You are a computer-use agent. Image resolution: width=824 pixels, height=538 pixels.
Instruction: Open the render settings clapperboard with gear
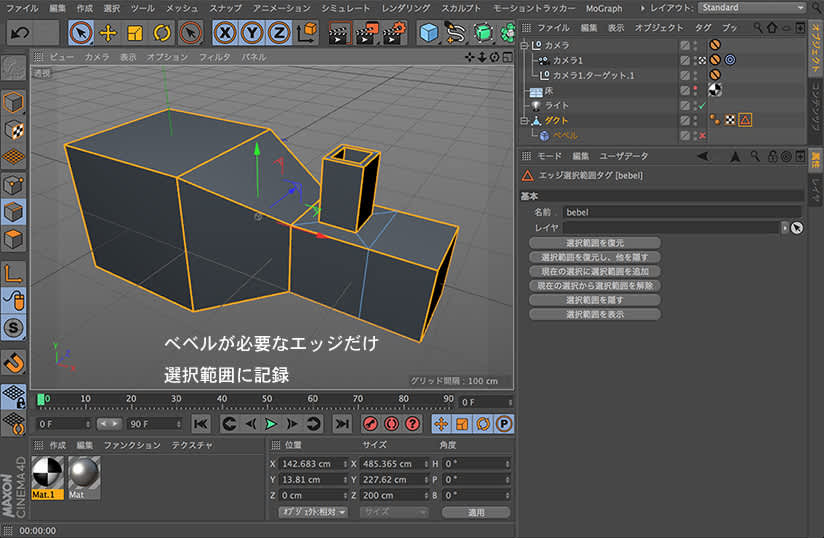pyautogui.click(x=393, y=34)
